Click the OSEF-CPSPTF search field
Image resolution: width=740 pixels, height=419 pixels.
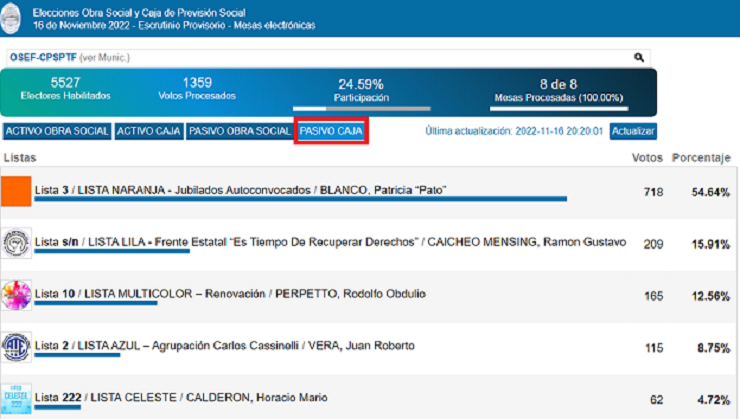pyautogui.click(x=320, y=58)
